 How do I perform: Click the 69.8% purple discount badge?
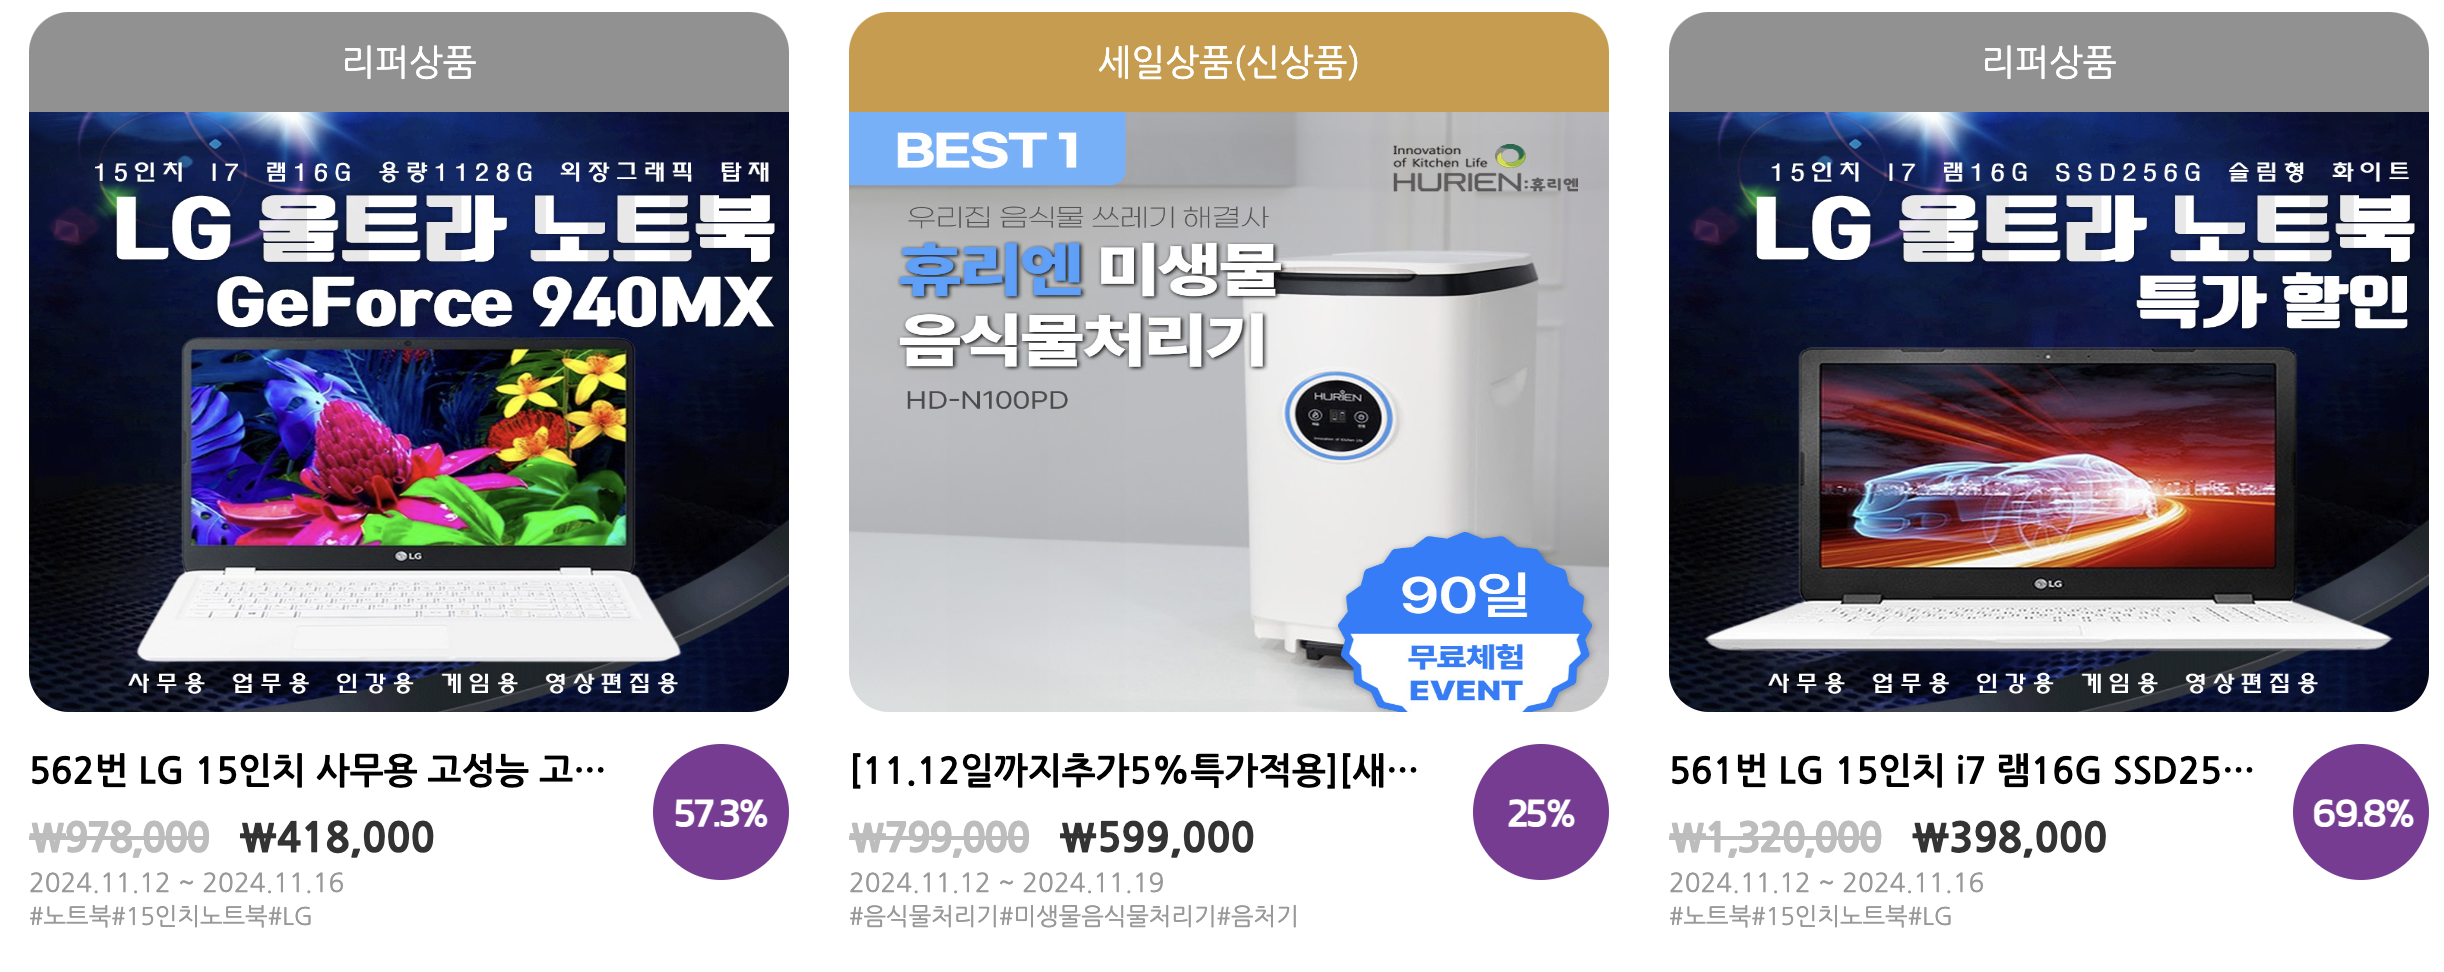(2361, 812)
